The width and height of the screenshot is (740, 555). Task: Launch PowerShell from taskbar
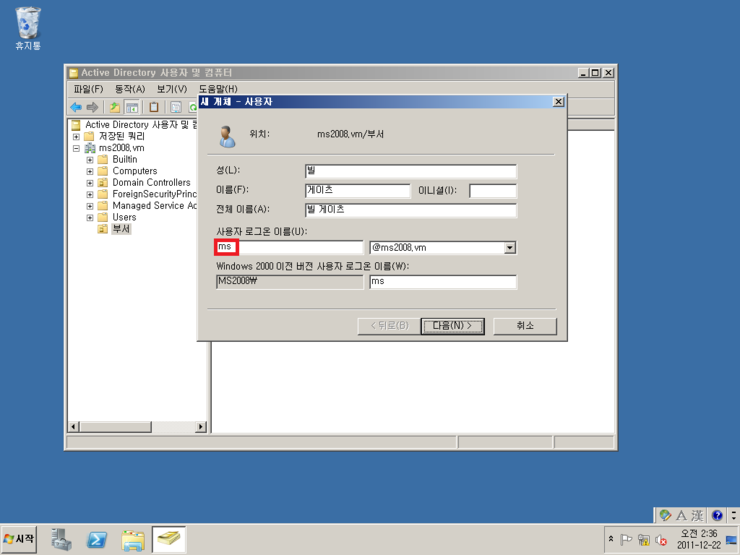(x=97, y=539)
